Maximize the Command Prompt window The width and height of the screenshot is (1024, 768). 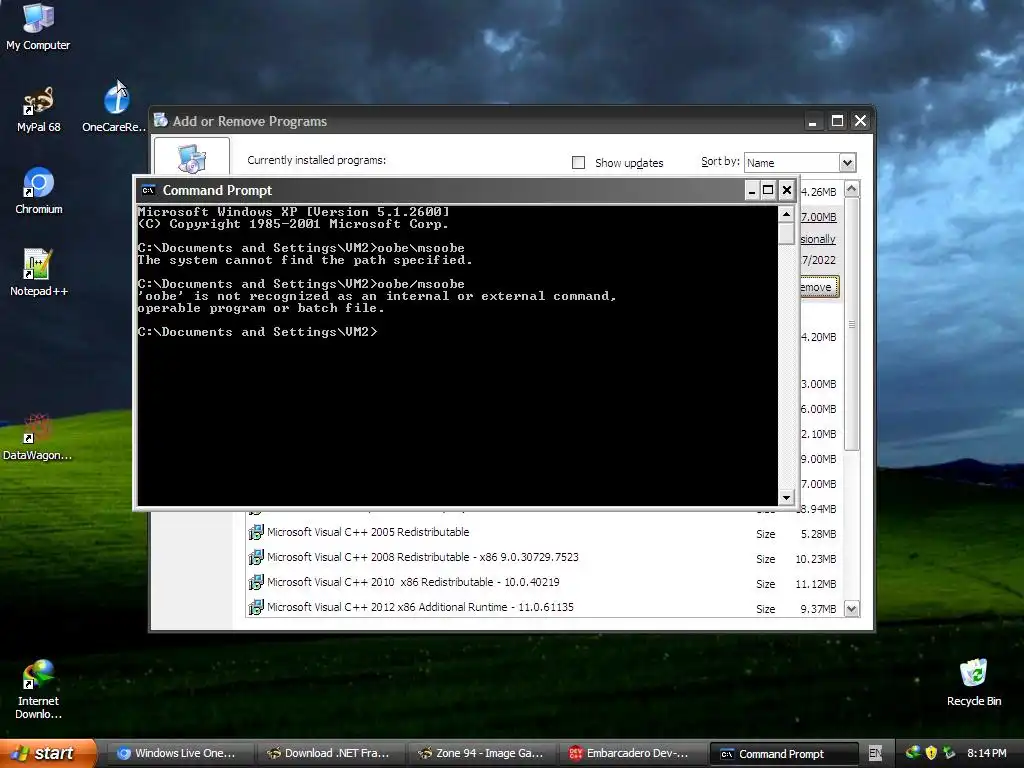(769, 190)
